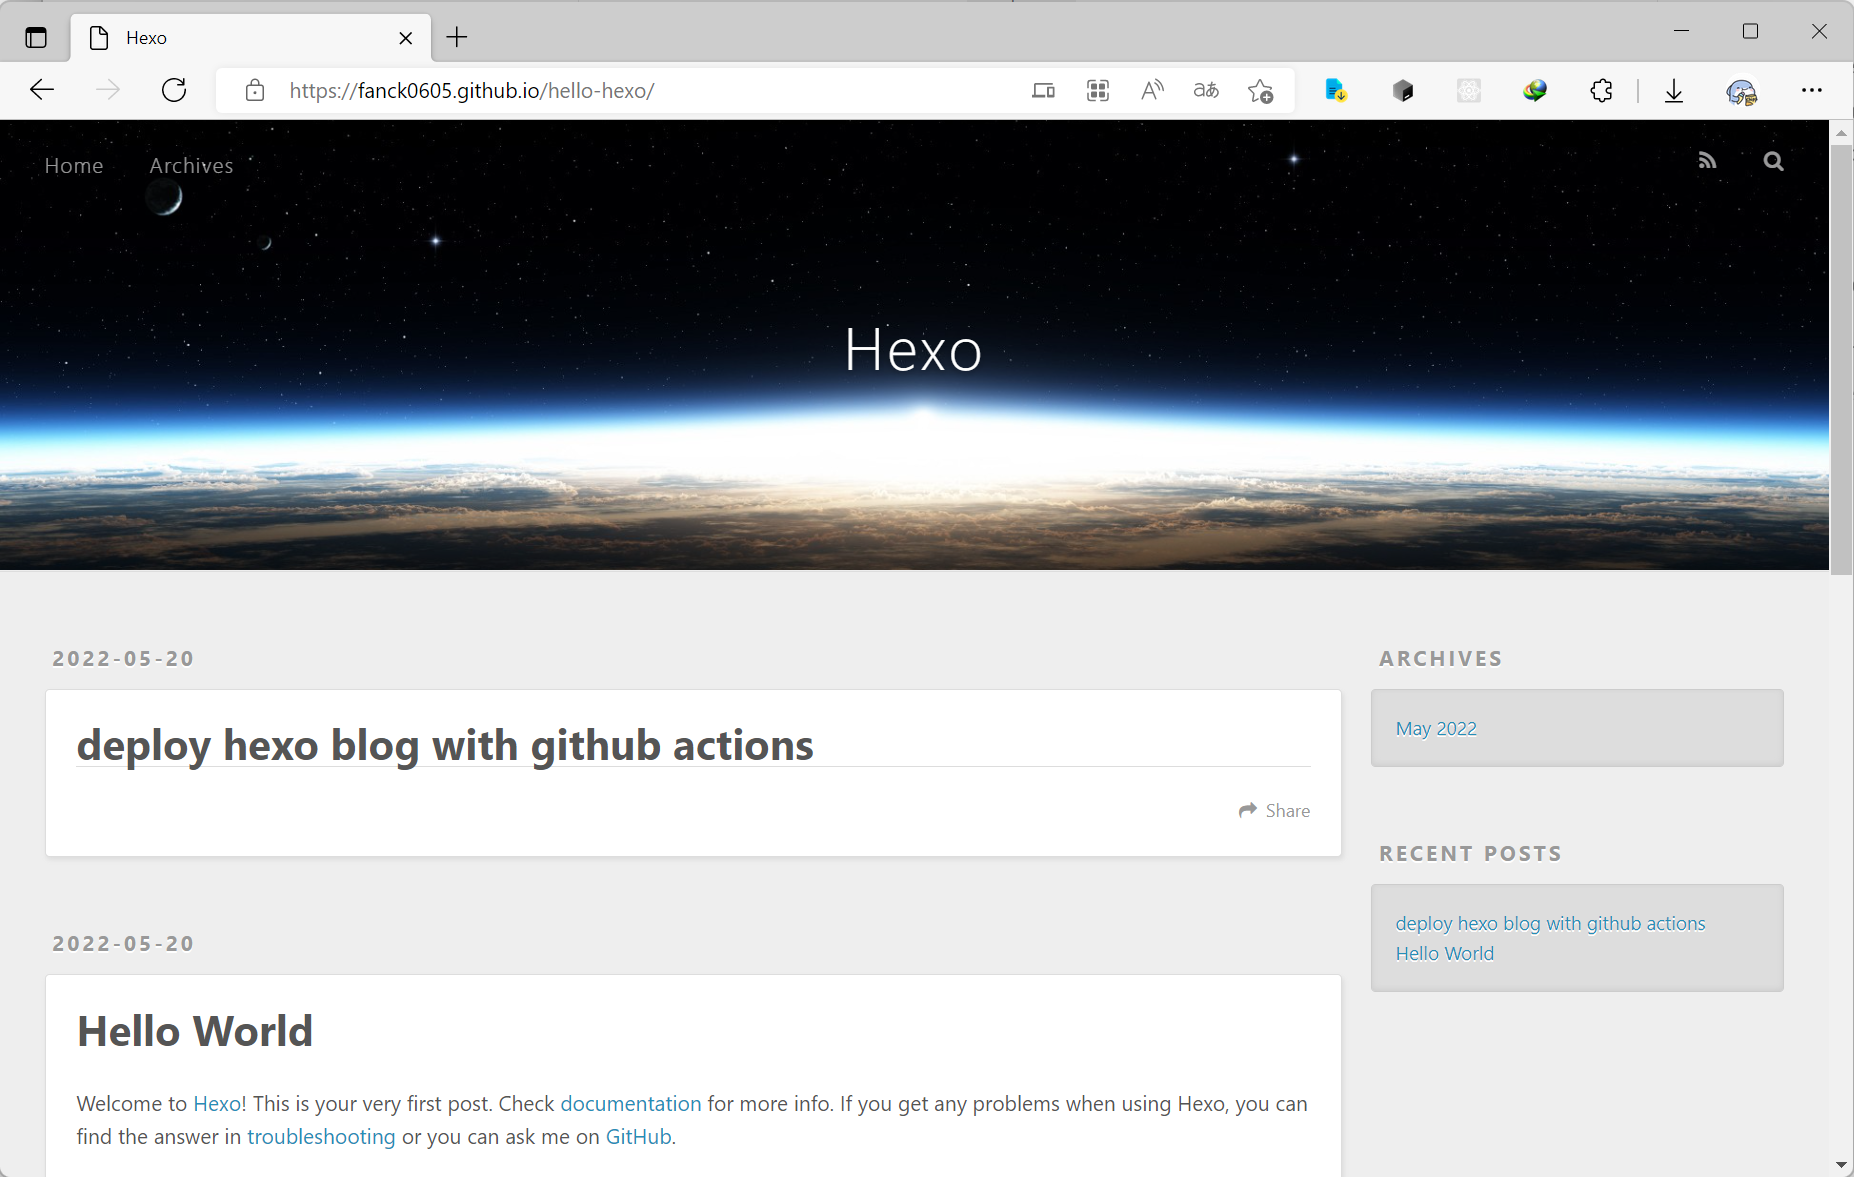Open browser Settings and more menu
This screenshot has height=1177, width=1854.
1811,90
